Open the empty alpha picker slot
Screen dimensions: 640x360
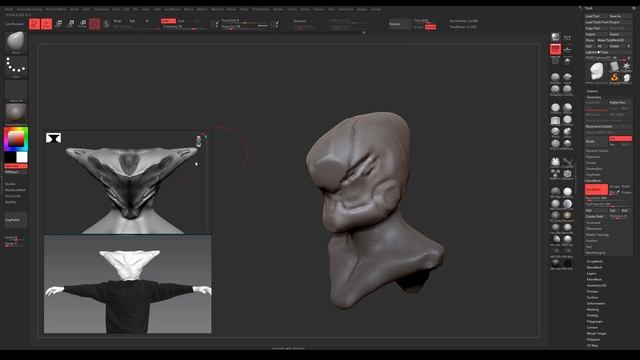pos(16,90)
